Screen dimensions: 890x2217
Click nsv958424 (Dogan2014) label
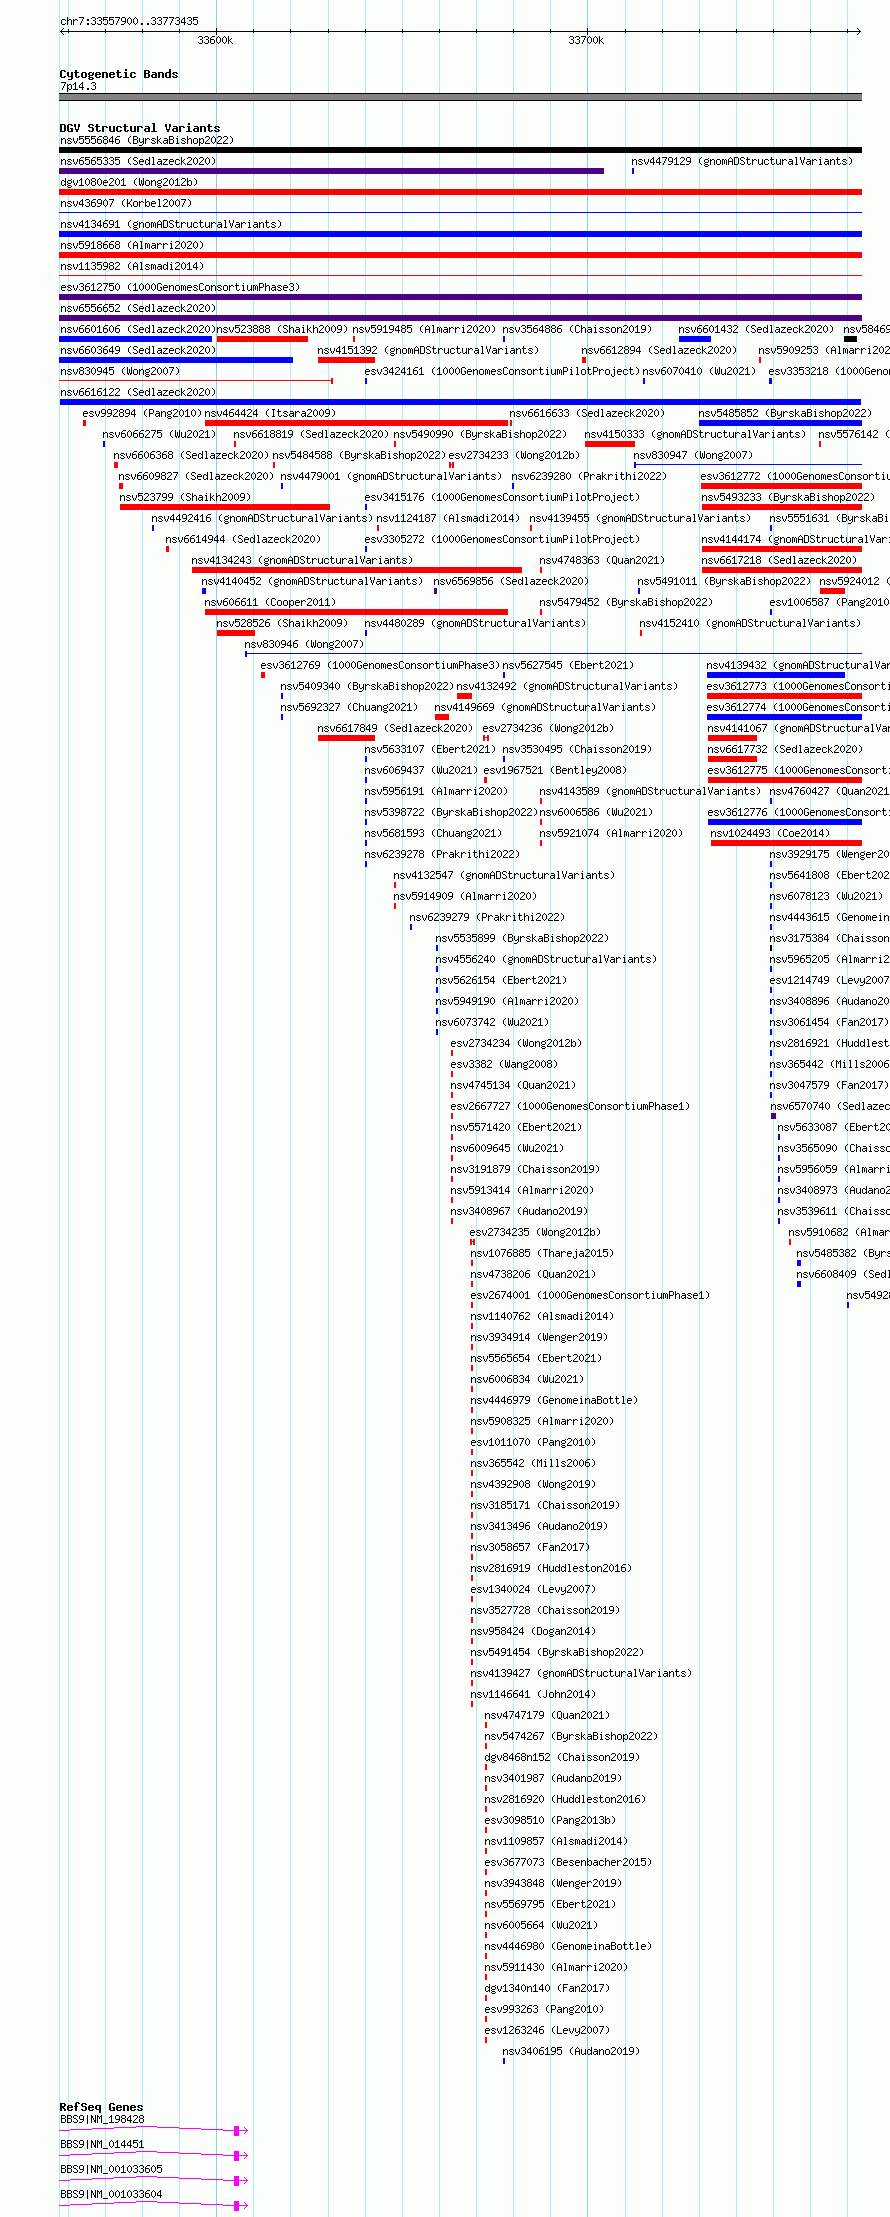click(x=533, y=1632)
